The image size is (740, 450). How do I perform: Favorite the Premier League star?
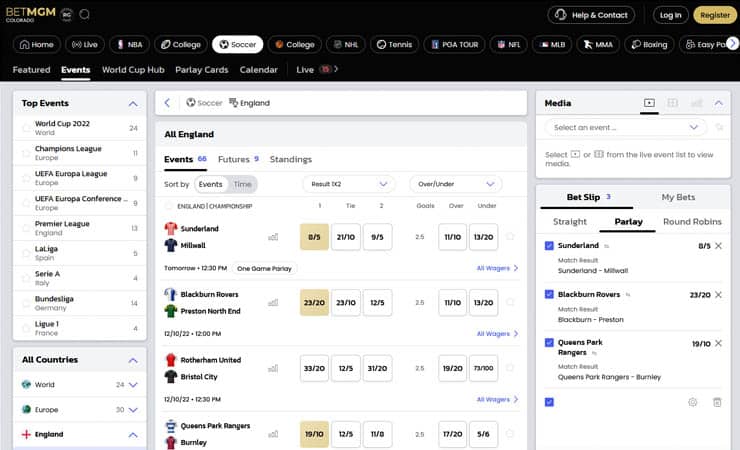26,228
